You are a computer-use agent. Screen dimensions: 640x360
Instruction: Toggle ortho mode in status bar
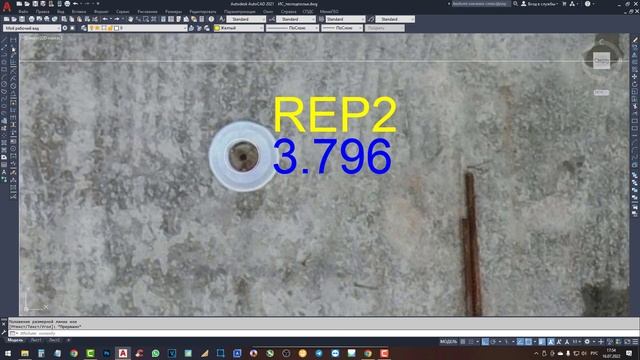coord(485,342)
